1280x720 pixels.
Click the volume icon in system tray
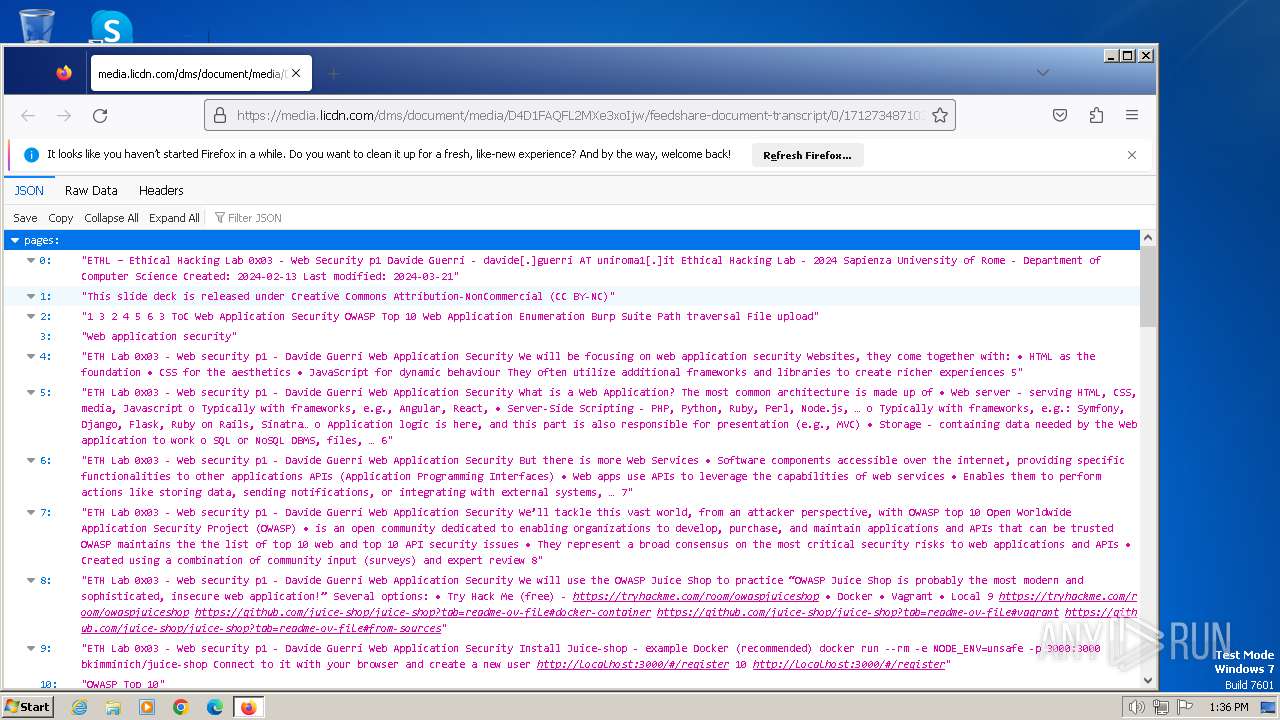(1136, 707)
